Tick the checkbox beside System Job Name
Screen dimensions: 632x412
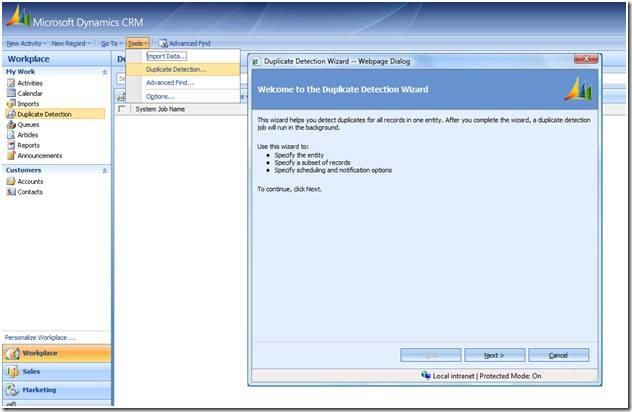pyautogui.click(x=123, y=109)
